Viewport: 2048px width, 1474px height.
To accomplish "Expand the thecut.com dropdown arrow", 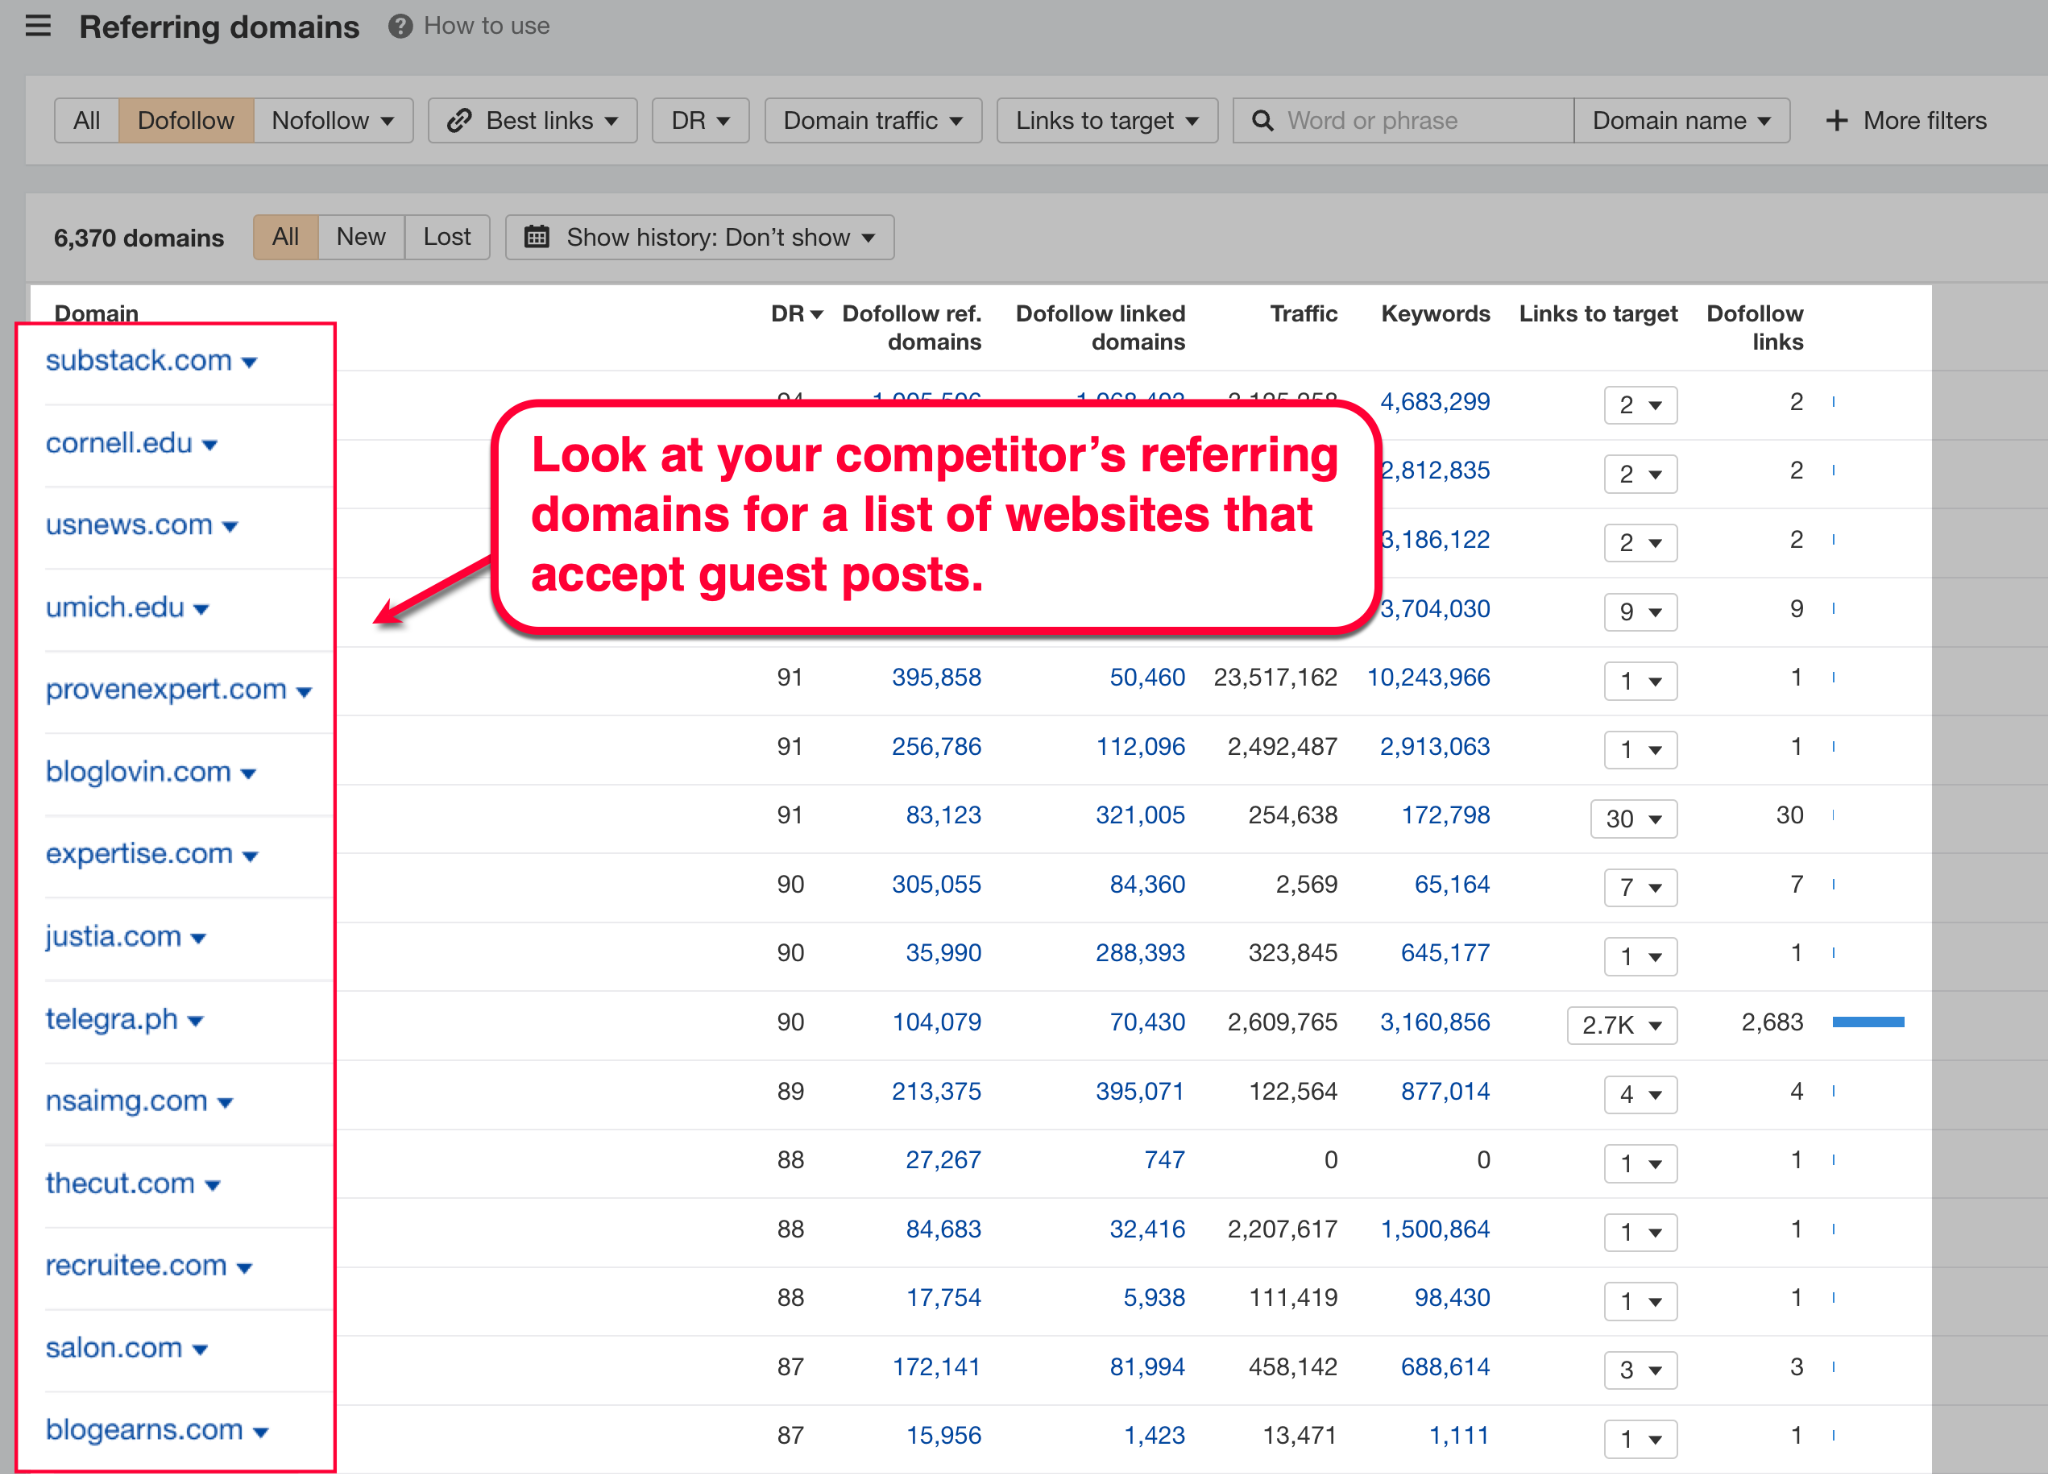I will [212, 1185].
